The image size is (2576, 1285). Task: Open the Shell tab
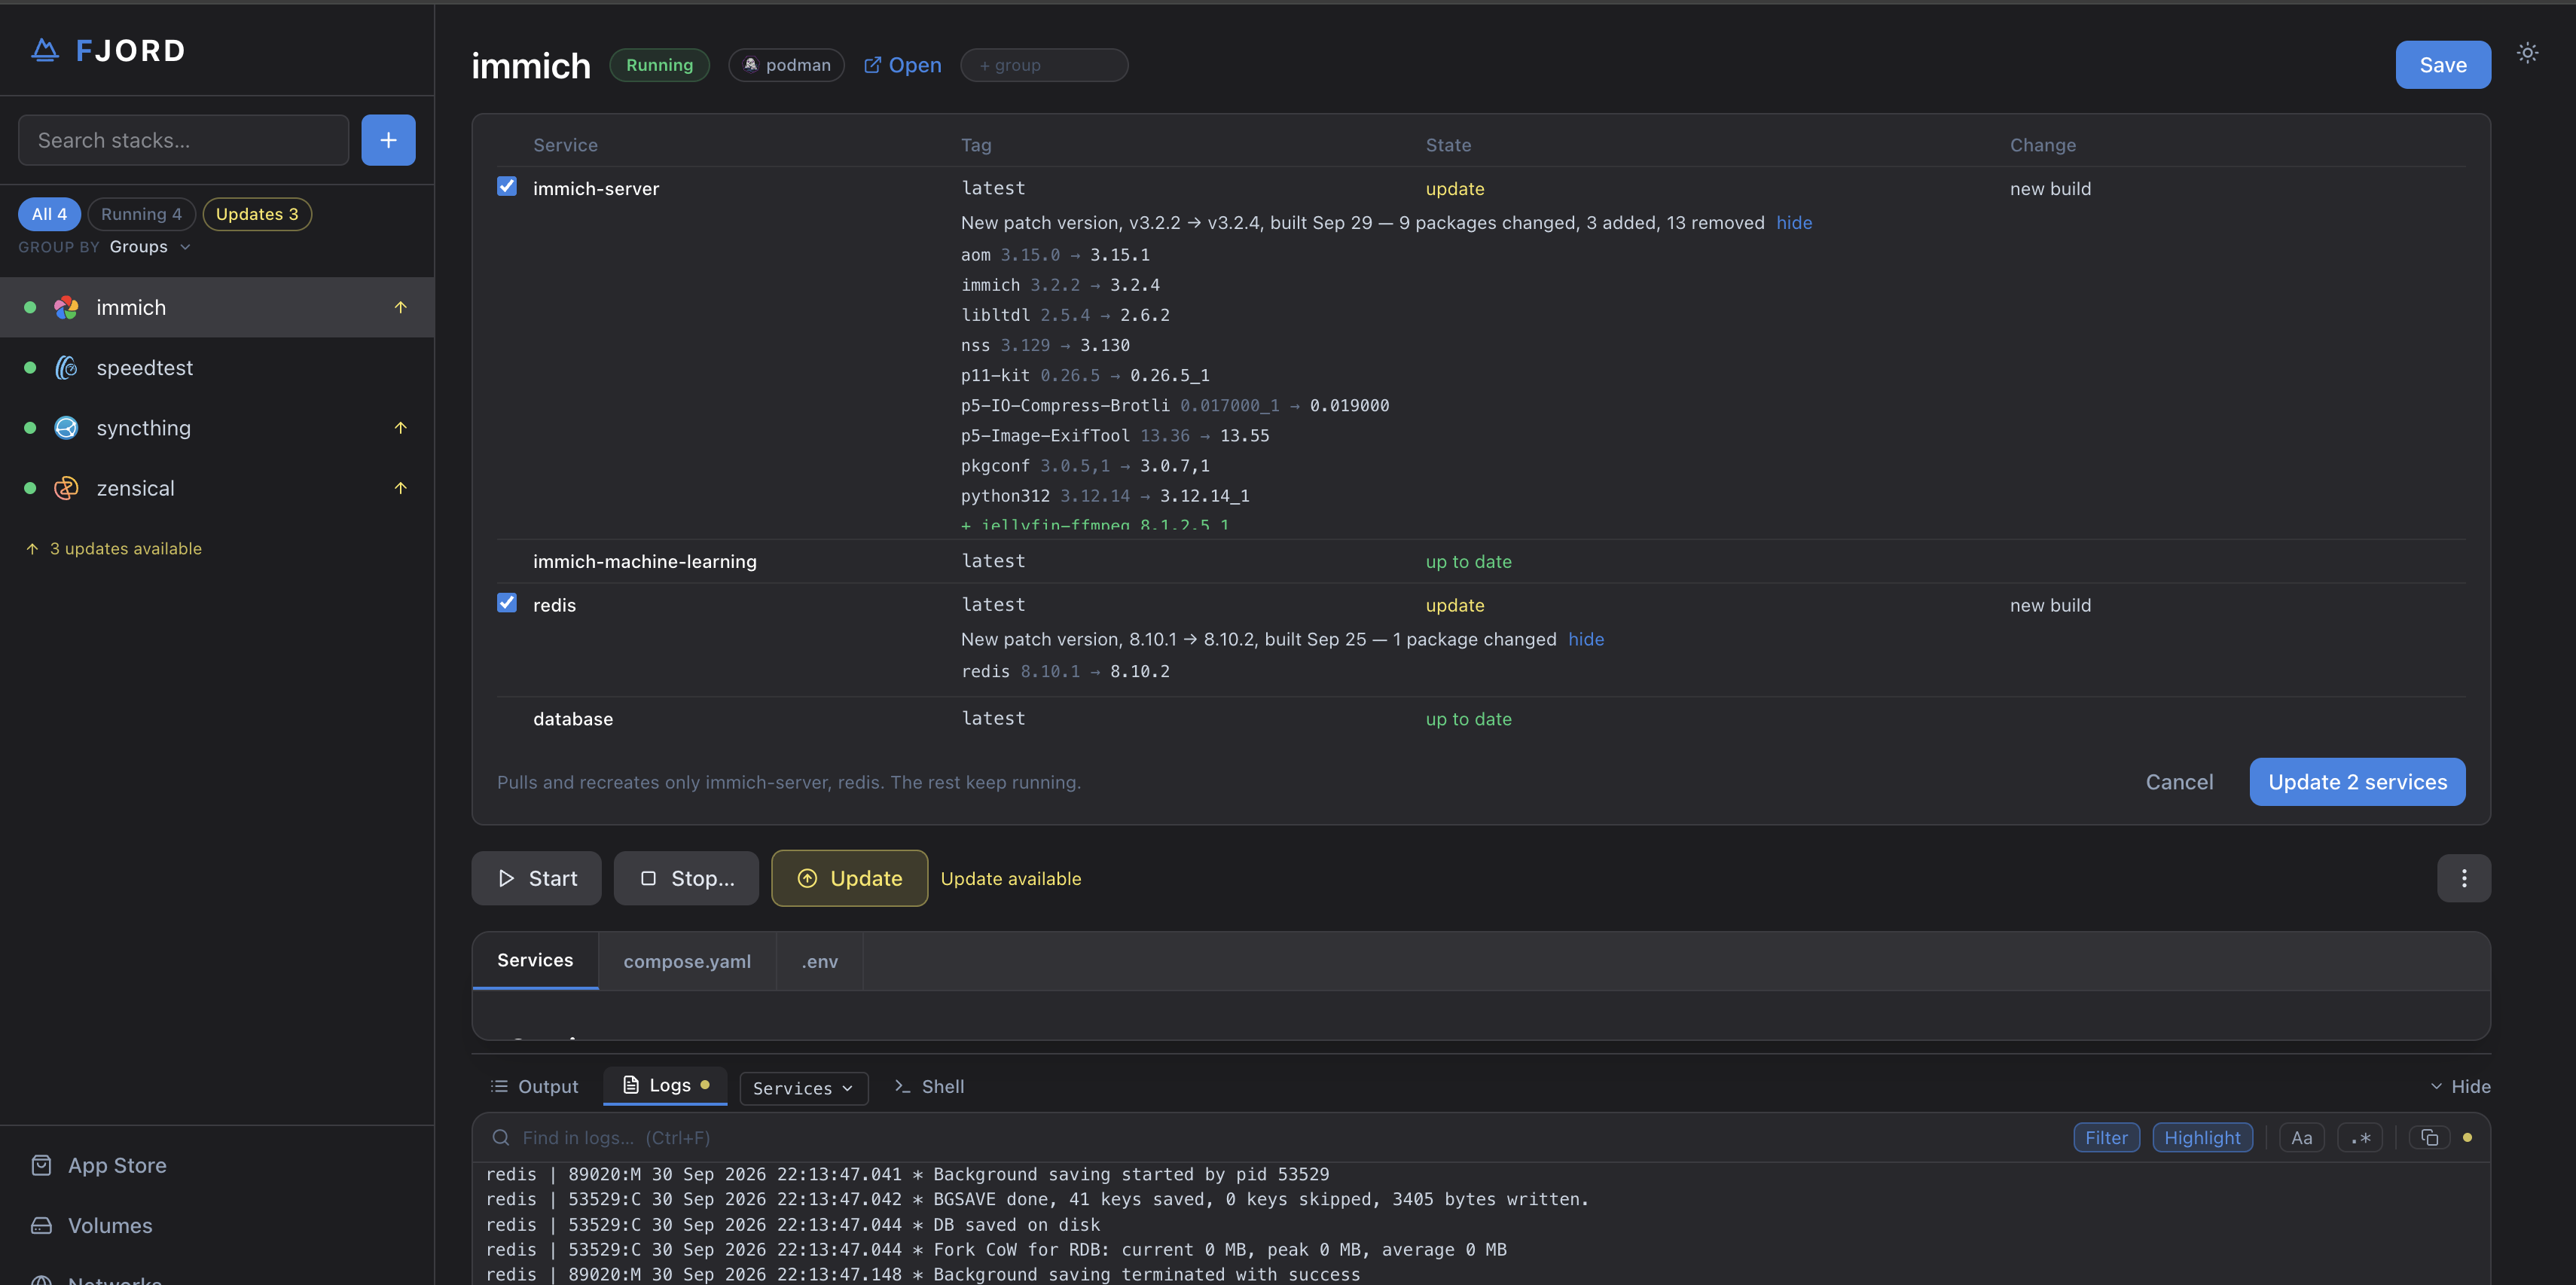929,1086
